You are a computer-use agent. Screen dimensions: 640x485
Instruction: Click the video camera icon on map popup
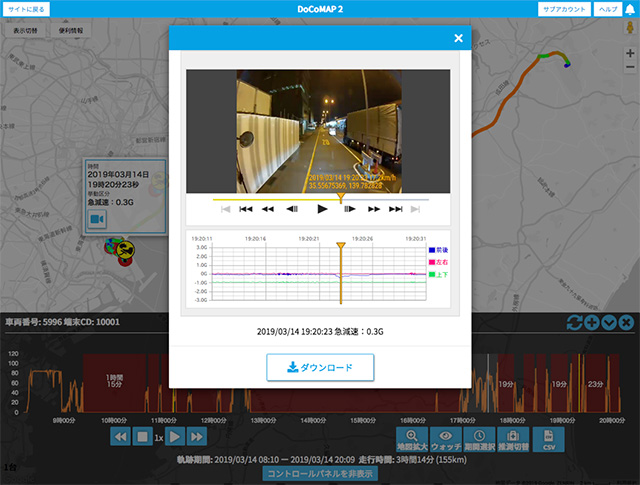point(99,218)
